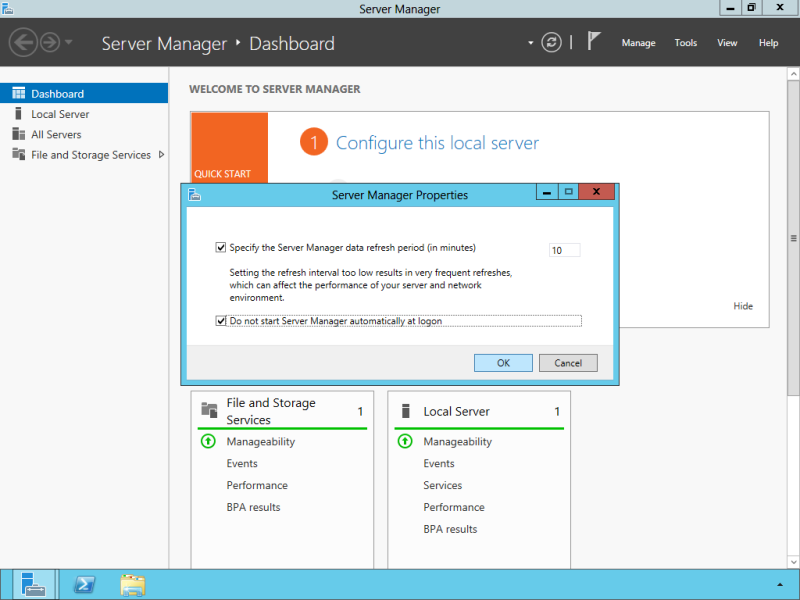This screenshot has height=600, width=800.
Task: Open Services in Local Server tile
Action: (x=442, y=485)
